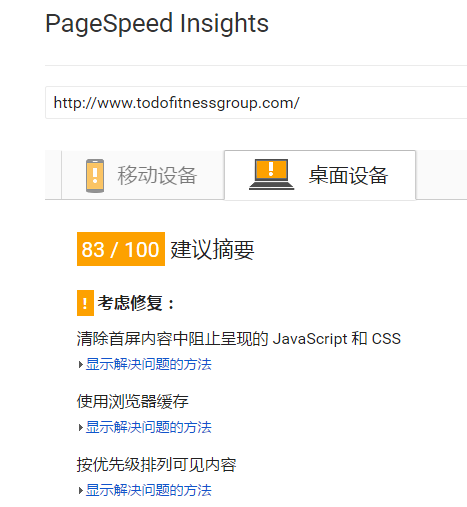Open 显示解决问题的方法 link under 按优先级排列可见内容

click(149, 490)
